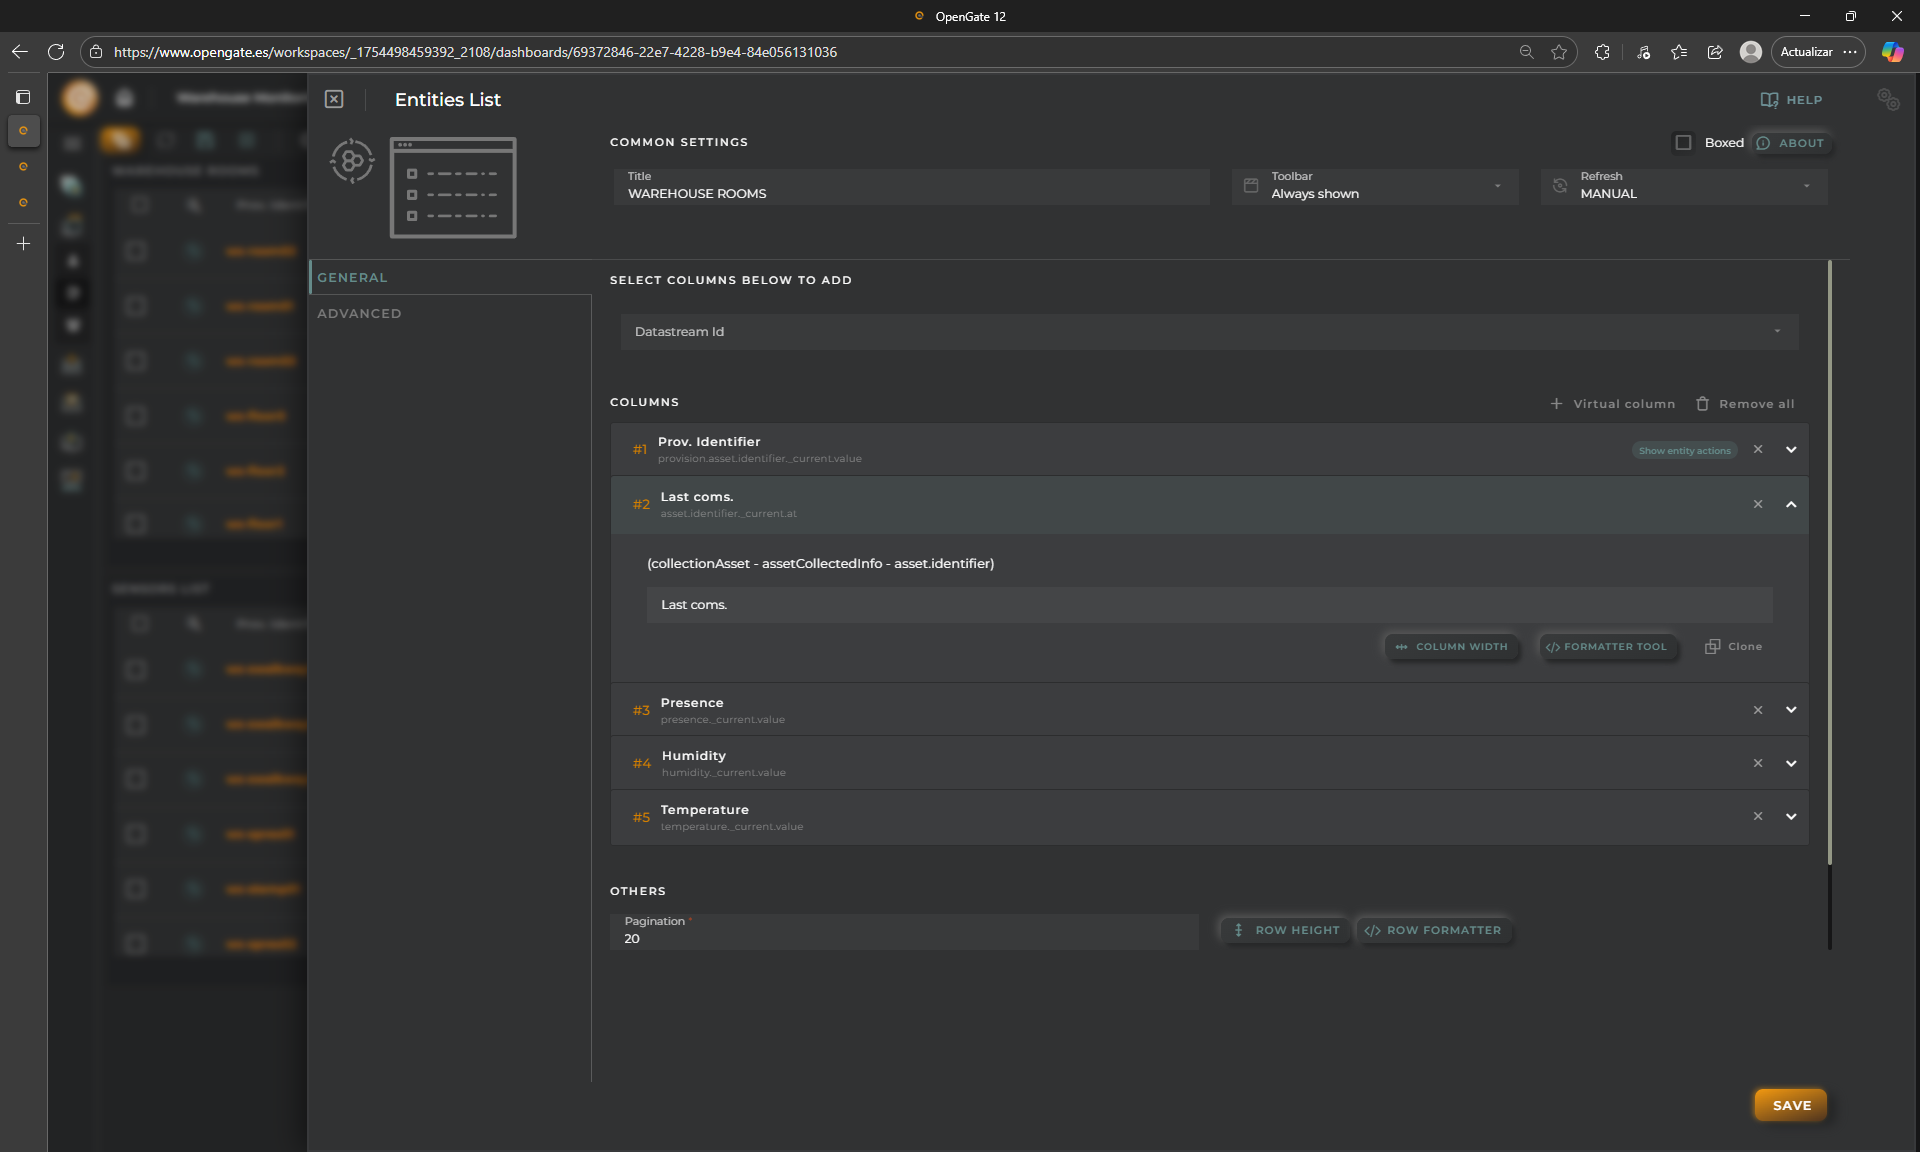Click the ABOUT info button

(x=1791, y=143)
